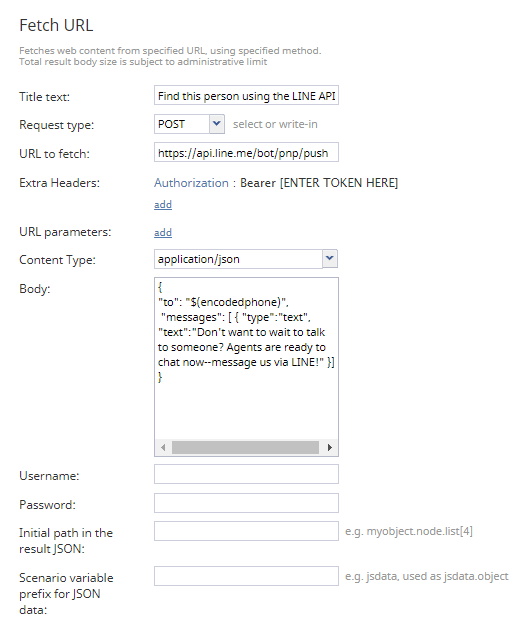Expand the Content Type dropdown arrow
Screen dimensions: 515x619
(x=330, y=259)
